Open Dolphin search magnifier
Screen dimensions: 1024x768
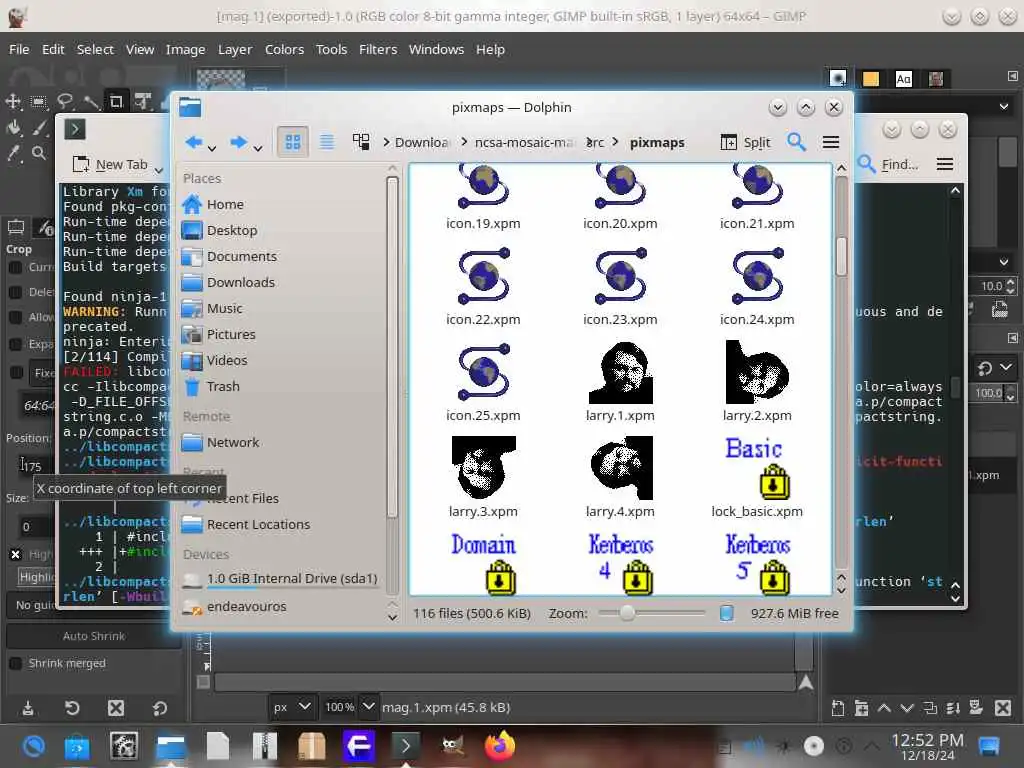796,142
